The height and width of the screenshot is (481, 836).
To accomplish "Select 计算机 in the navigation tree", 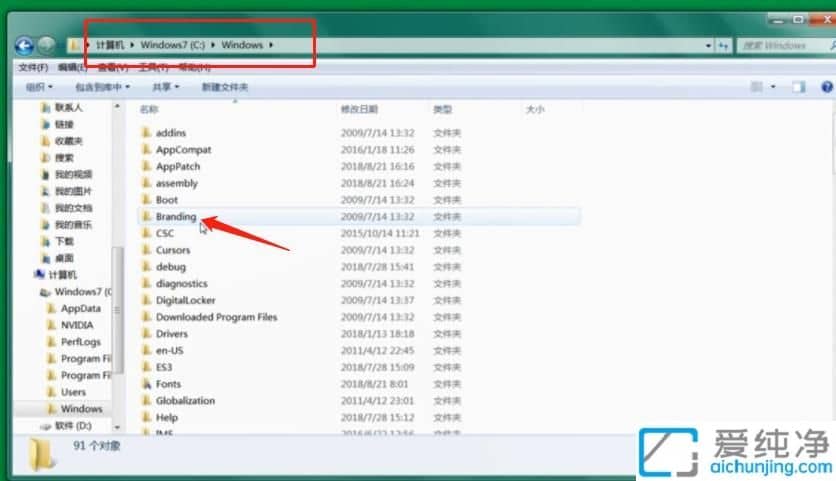I will [x=62, y=275].
